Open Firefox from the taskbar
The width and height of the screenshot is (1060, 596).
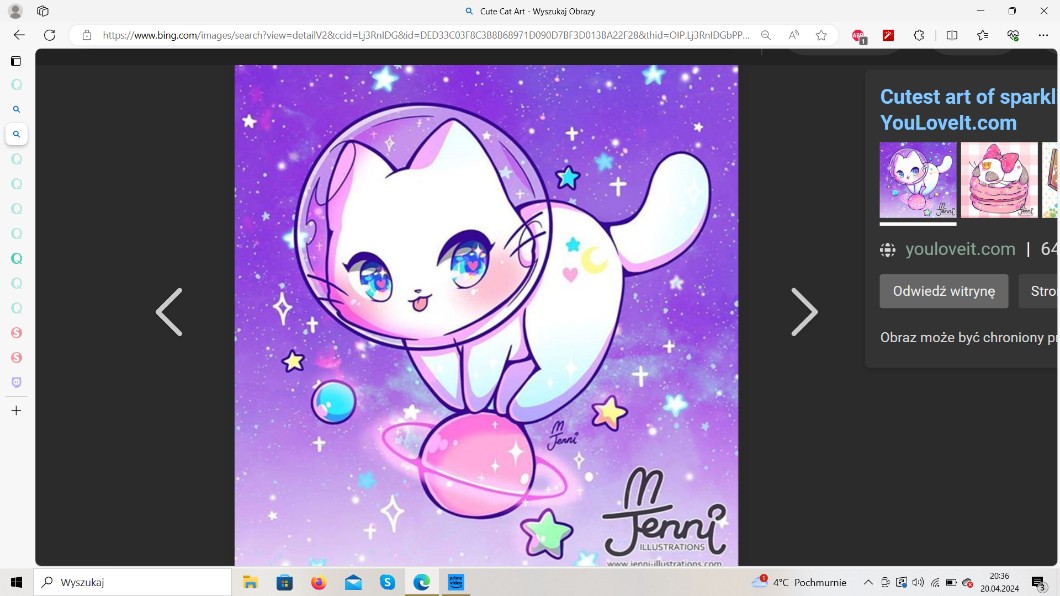click(x=318, y=582)
